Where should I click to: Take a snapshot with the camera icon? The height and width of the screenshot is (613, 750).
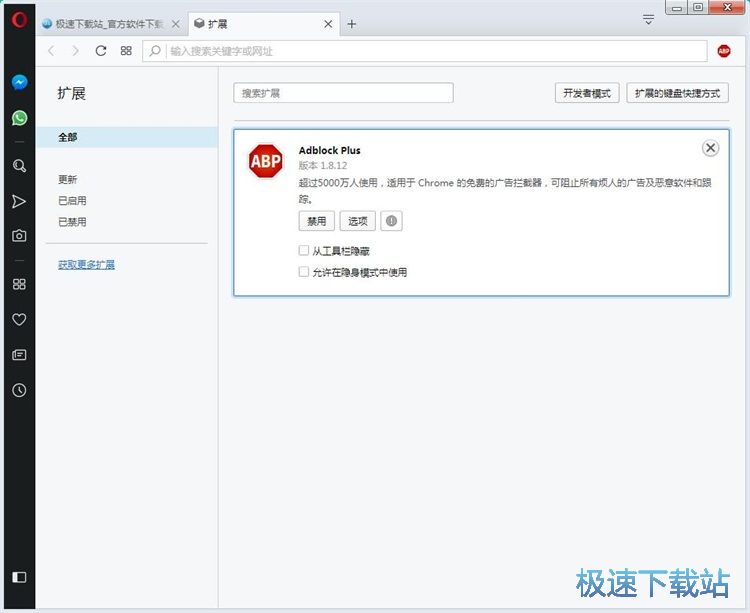point(19,236)
